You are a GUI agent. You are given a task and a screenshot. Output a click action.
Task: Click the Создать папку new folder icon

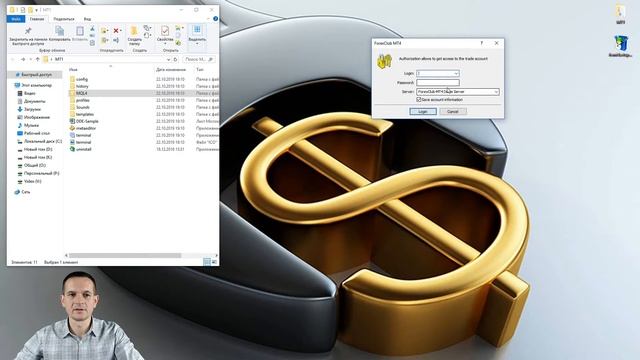[134, 31]
